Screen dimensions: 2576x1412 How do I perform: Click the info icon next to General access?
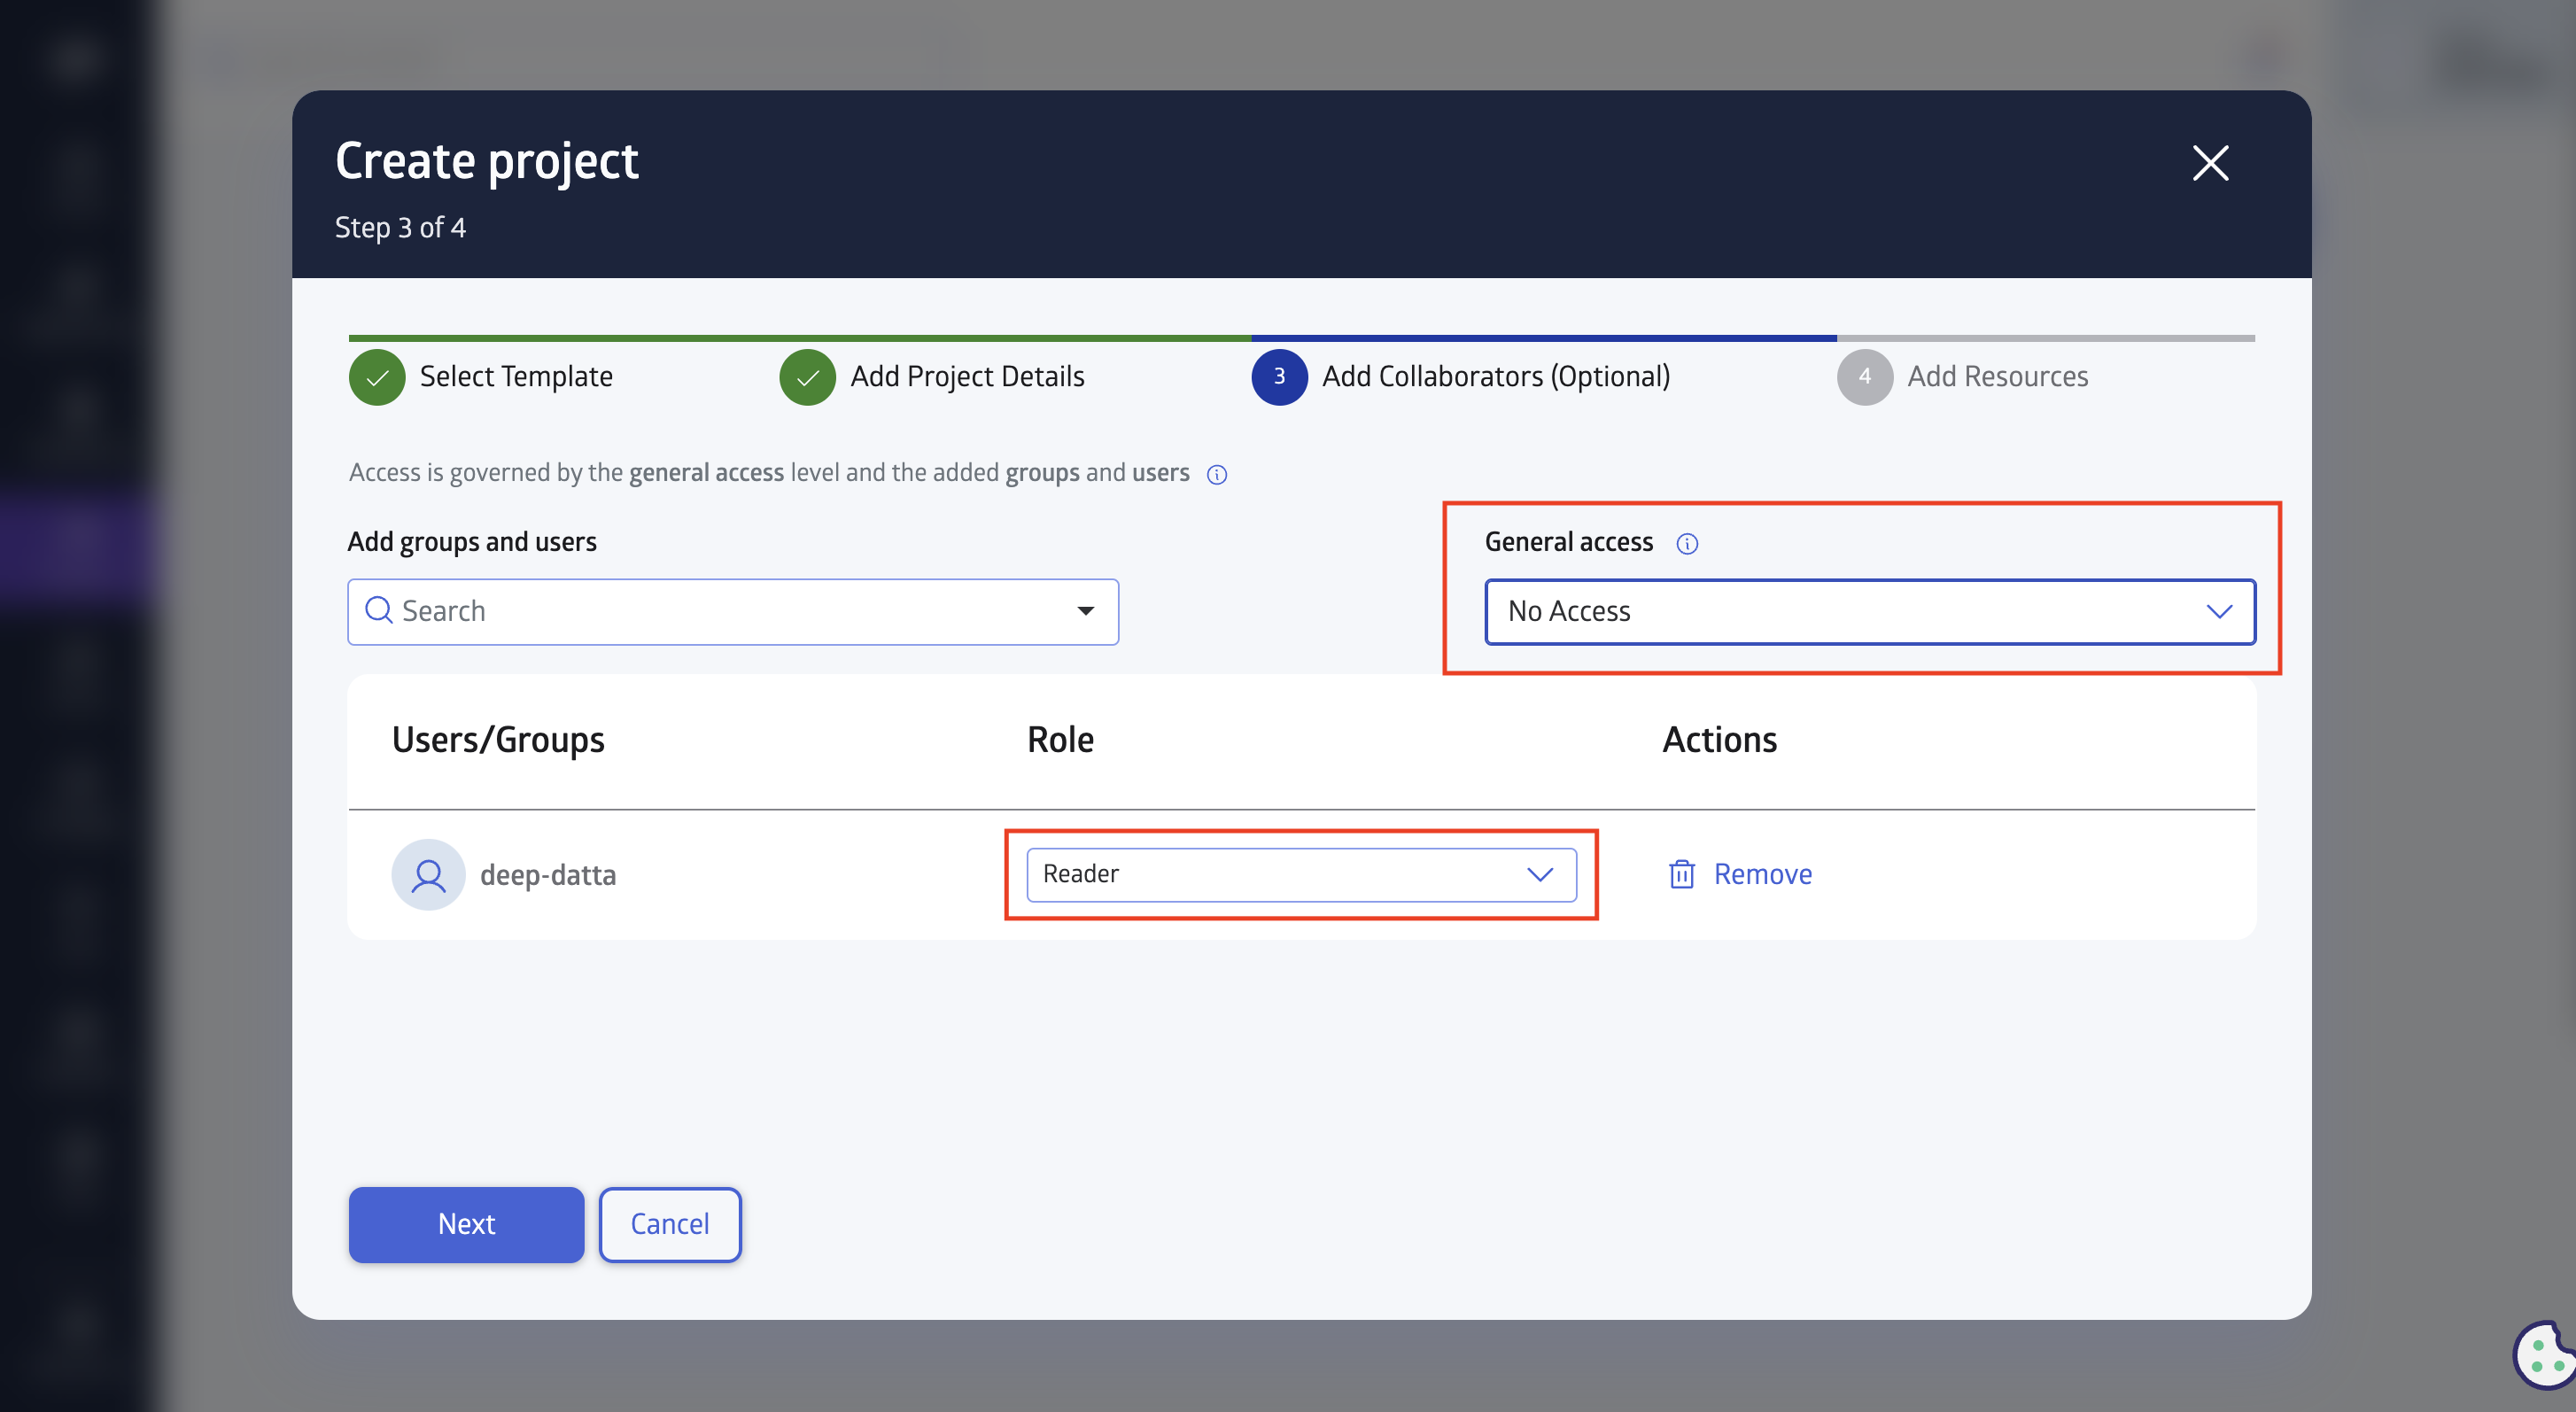tap(1686, 542)
